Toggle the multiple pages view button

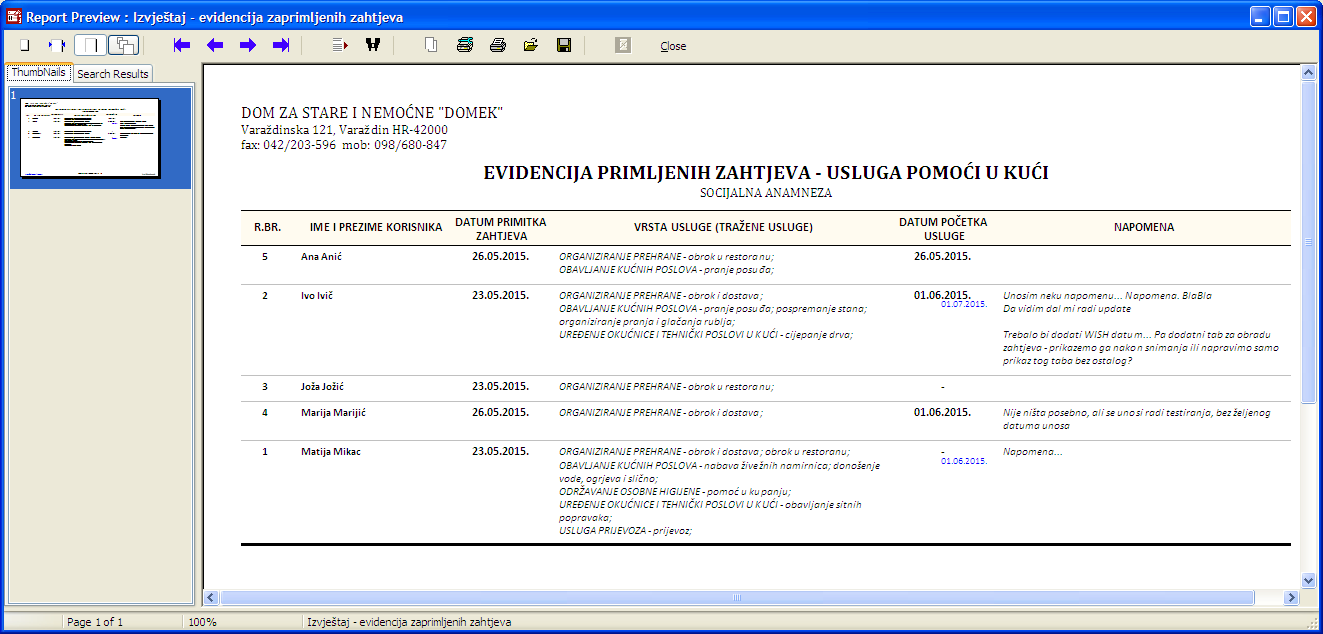pyautogui.click(x=124, y=45)
